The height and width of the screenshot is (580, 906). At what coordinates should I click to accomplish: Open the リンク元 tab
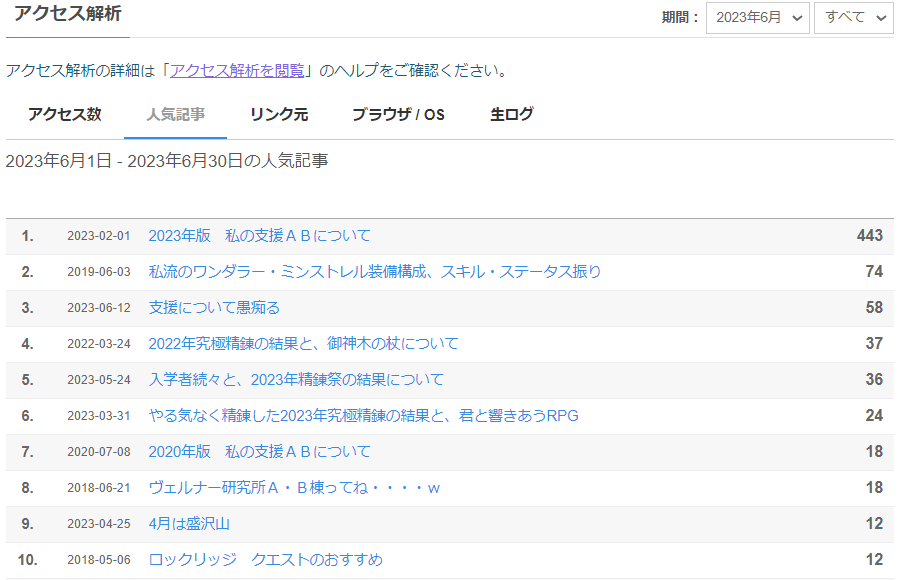(x=279, y=114)
